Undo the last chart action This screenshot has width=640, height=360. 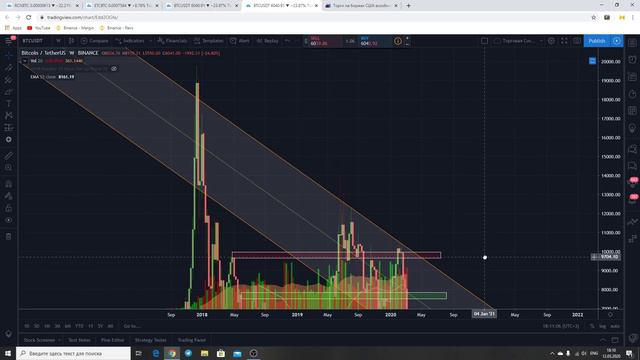[287, 41]
